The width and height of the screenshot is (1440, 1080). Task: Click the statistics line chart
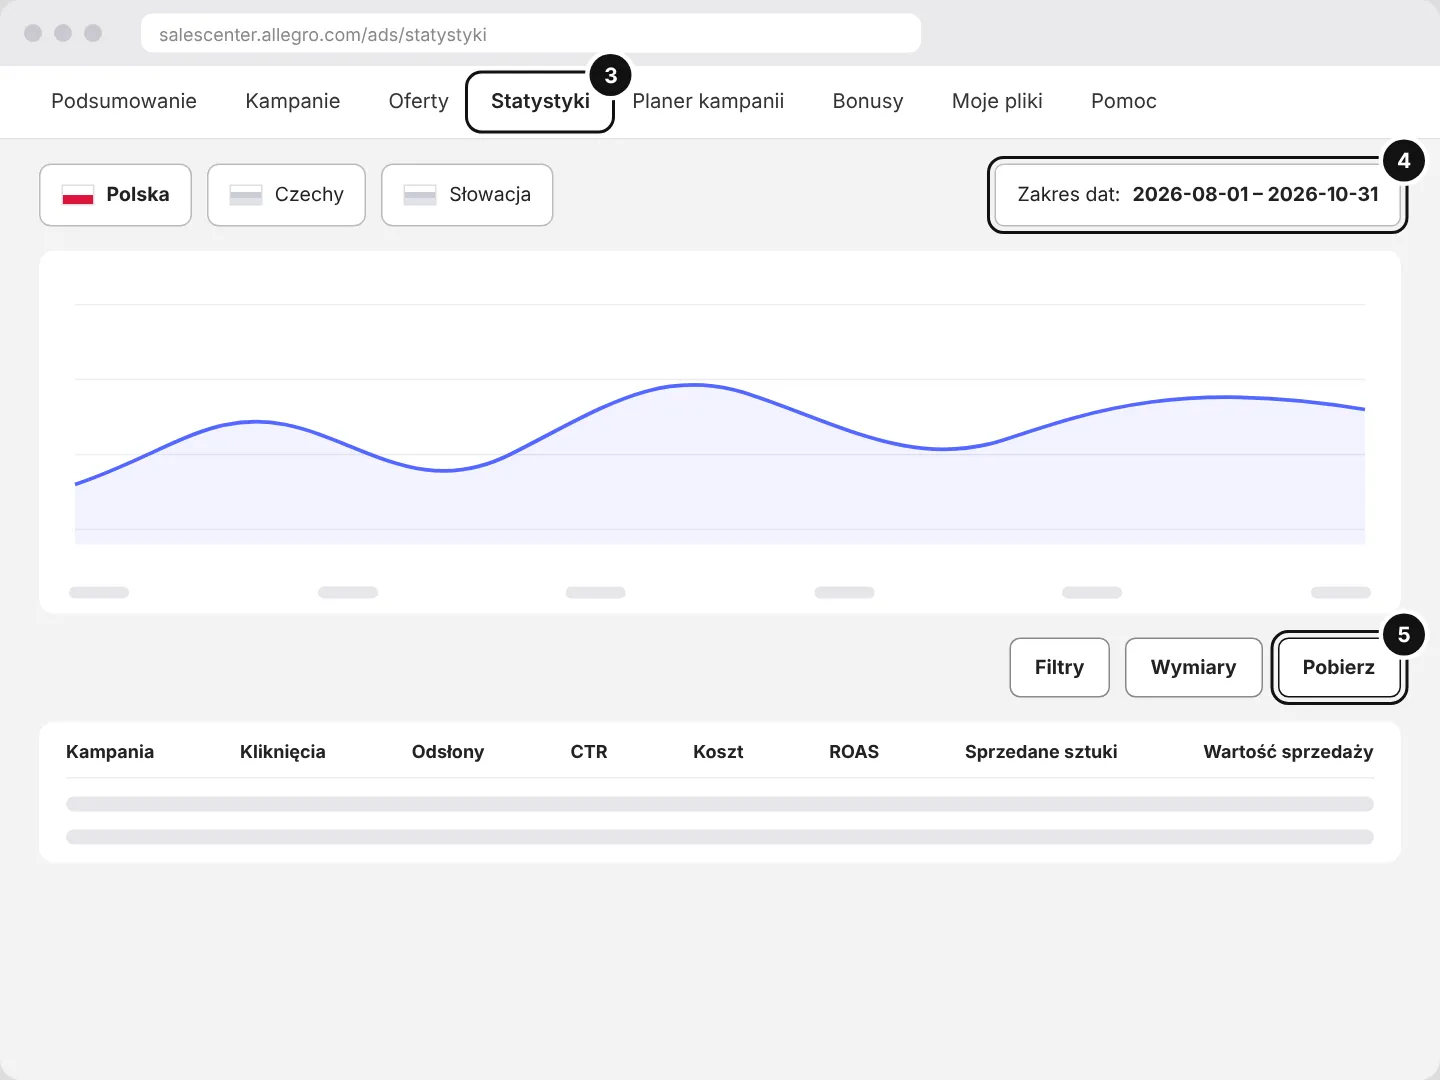pyautogui.click(x=720, y=432)
